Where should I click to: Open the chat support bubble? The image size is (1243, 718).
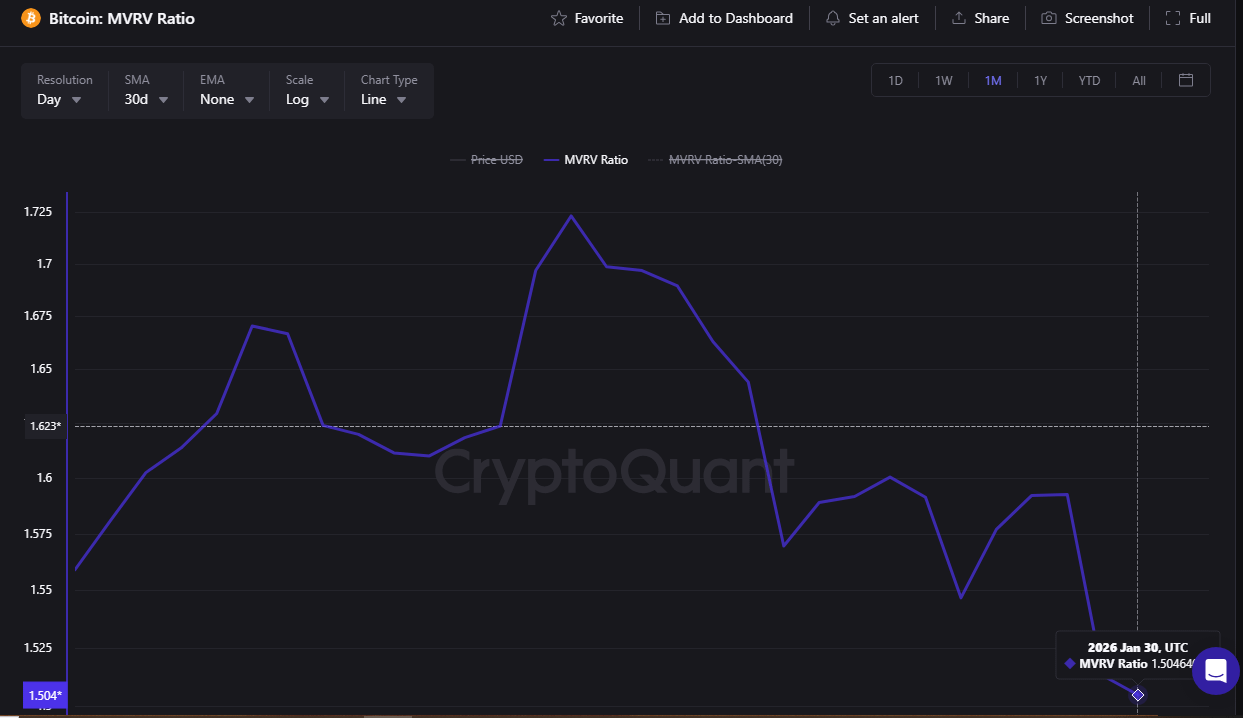point(1215,670)
